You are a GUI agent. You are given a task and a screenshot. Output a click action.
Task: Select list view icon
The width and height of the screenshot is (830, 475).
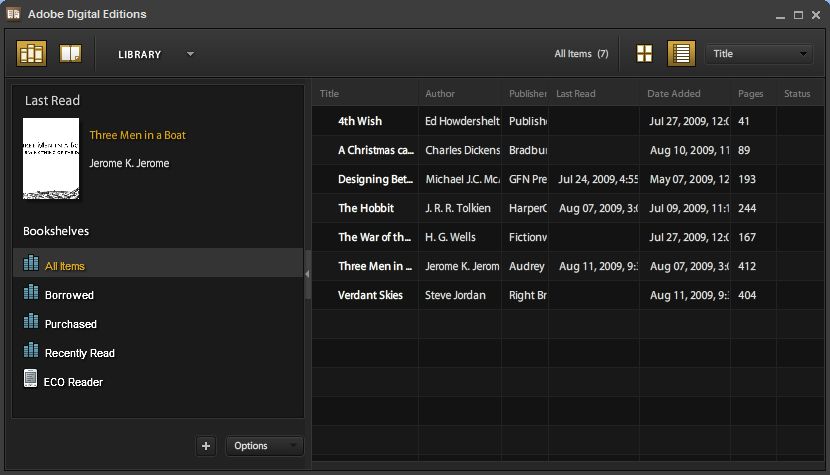point(681,53)
